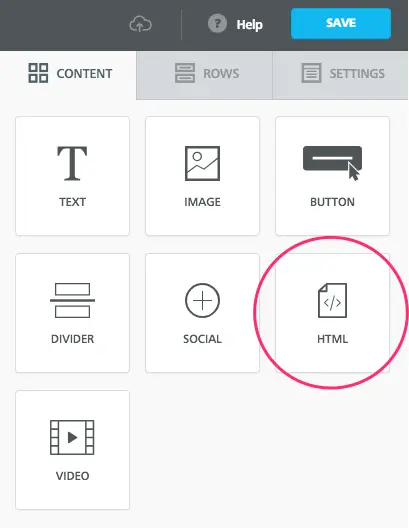Image resolution: width=409 pixels, height=528 pixels.
Task: Select the Text content block icon
Action: (x=72, y=163)
